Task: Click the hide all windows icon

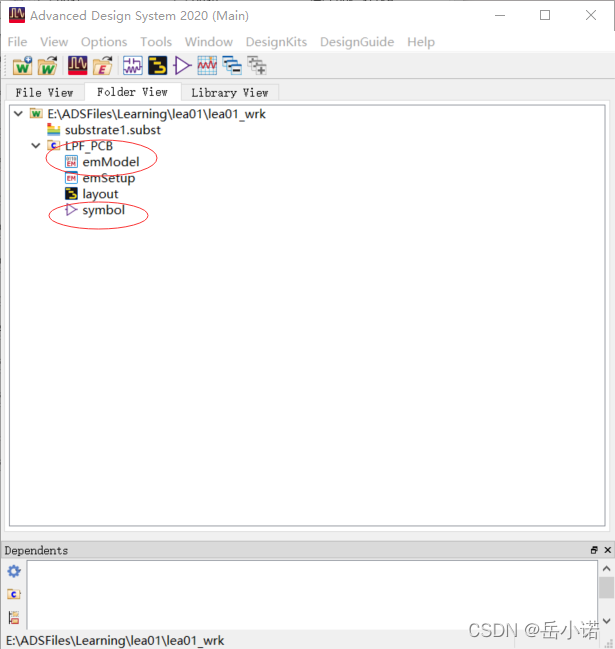Action: pos(232,65)
